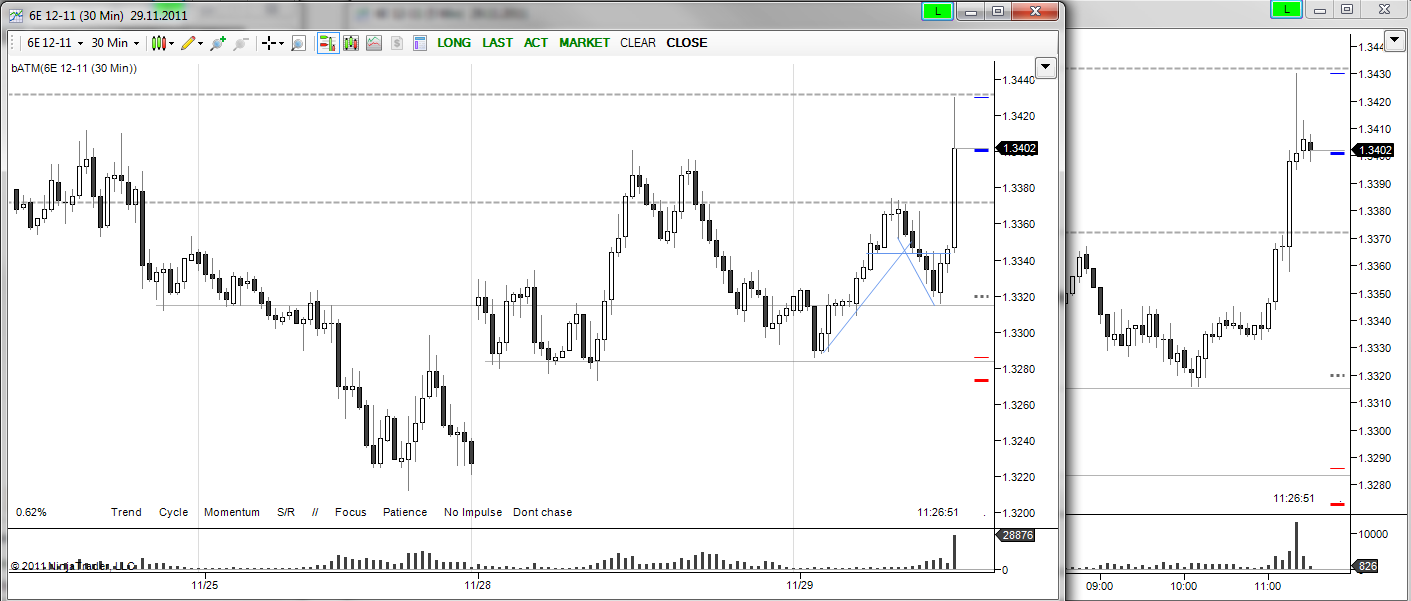Click the 28876 volume marker
1411x601 pixels.
pos(1016,536)
